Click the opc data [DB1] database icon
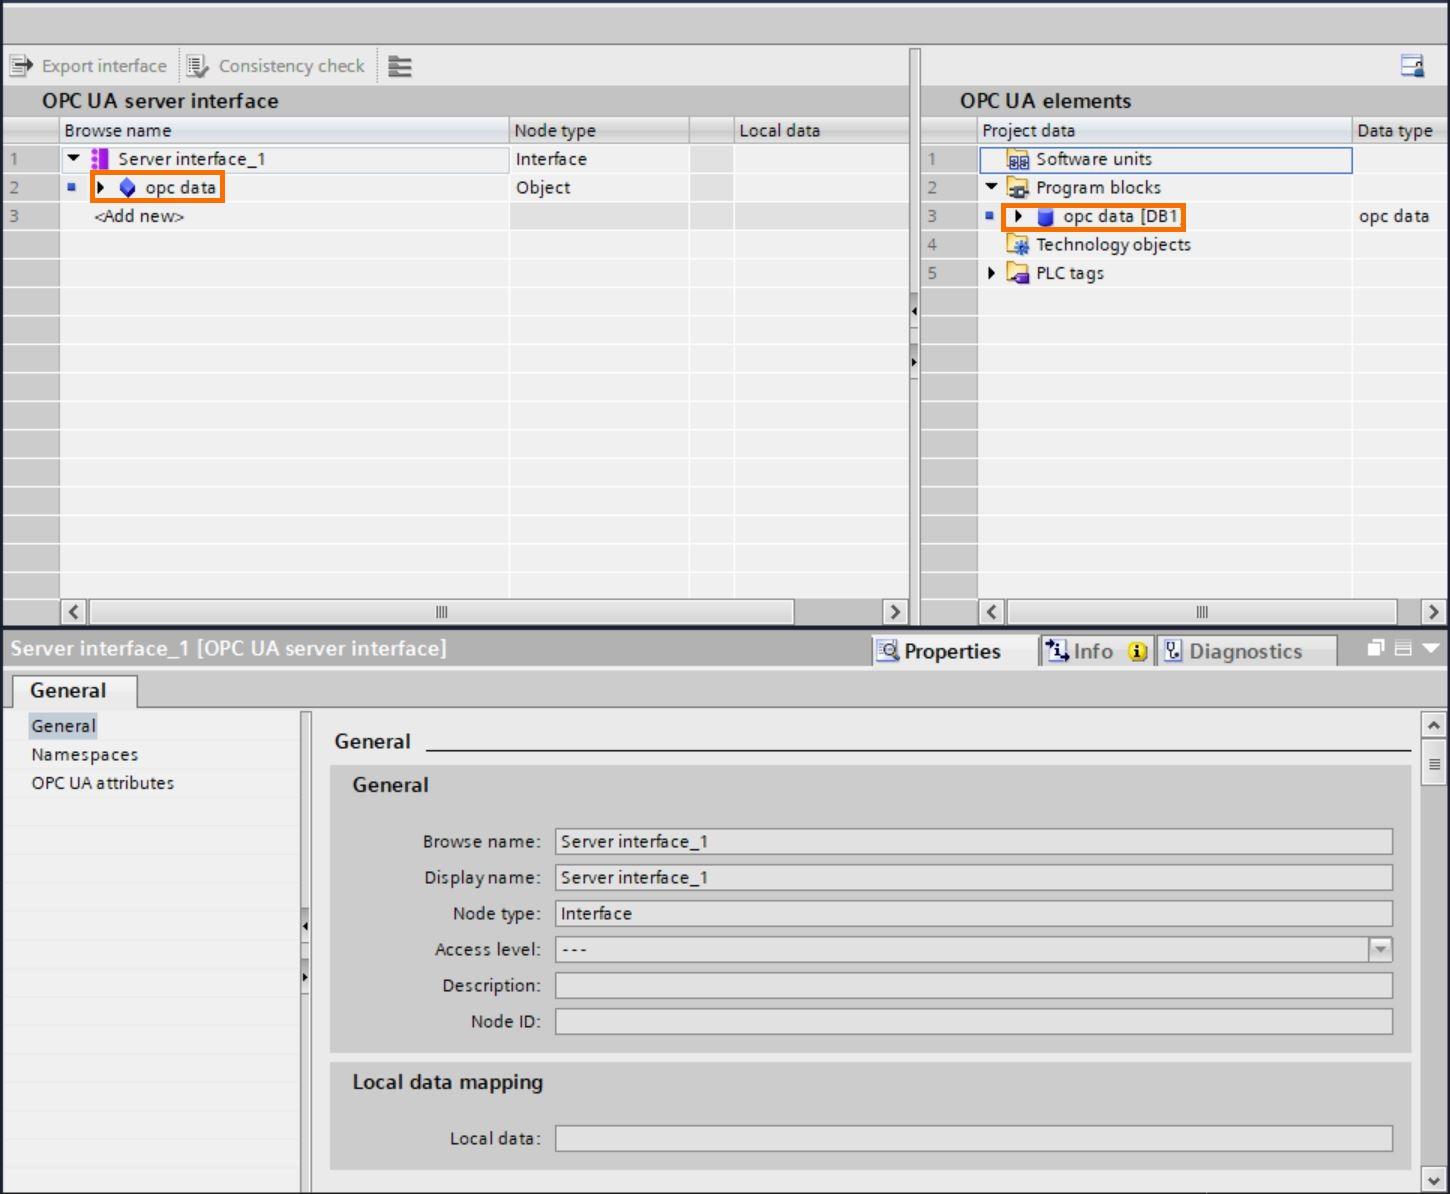Screen dimensions: 1450x1194 1045,217
